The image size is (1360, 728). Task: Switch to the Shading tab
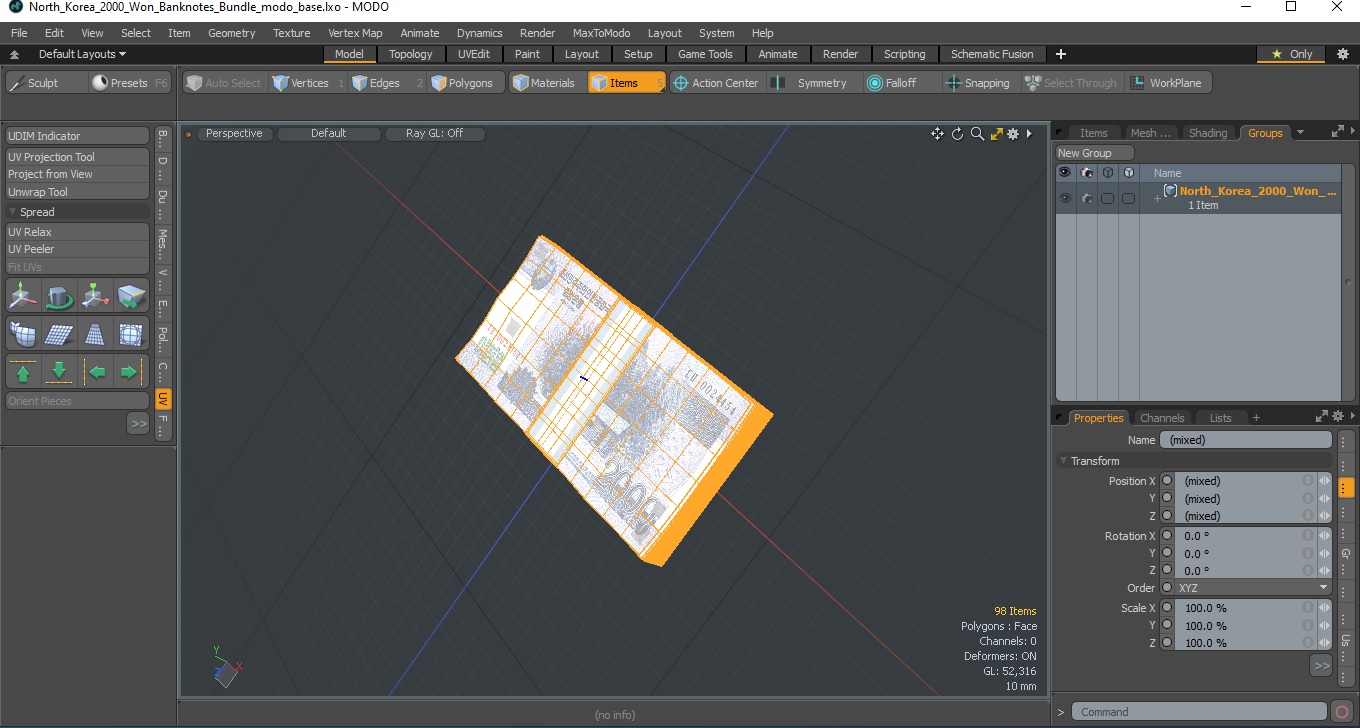[1208, 133]
